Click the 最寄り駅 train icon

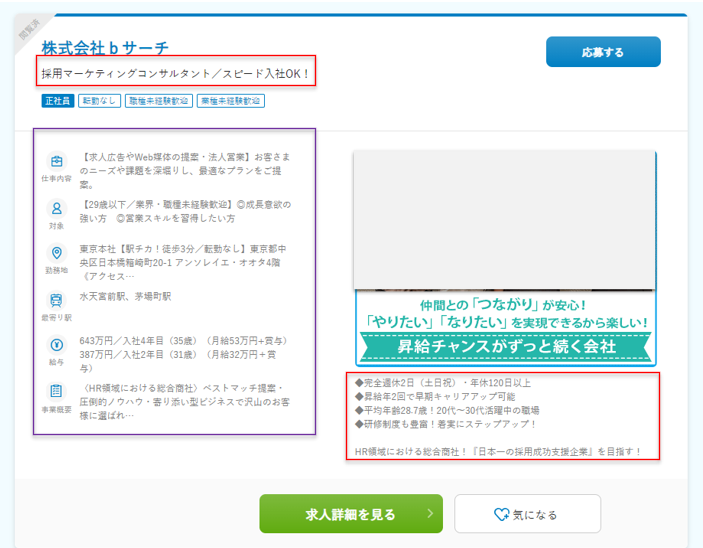57,299
